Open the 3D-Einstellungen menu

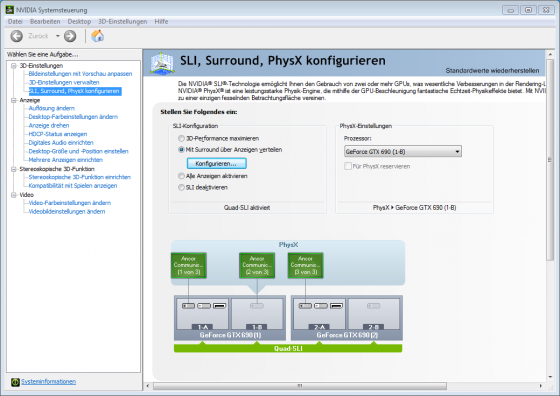[x=122, y=21]
